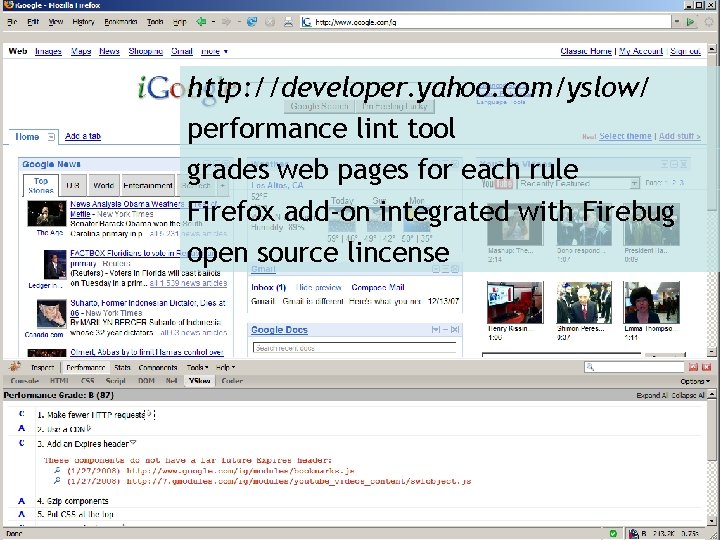Click the My Account link
Screen dimensions: 720x540
tap(641, 51)
